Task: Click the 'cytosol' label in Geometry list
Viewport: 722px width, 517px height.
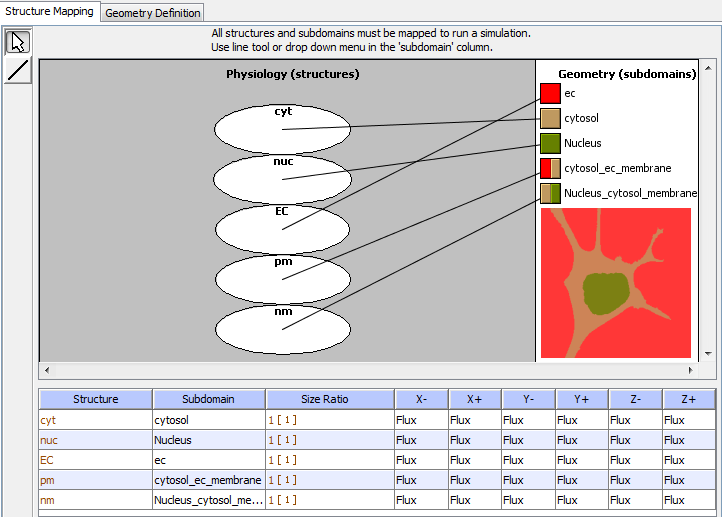Action: pyautogui.click(x=581, y=118)
